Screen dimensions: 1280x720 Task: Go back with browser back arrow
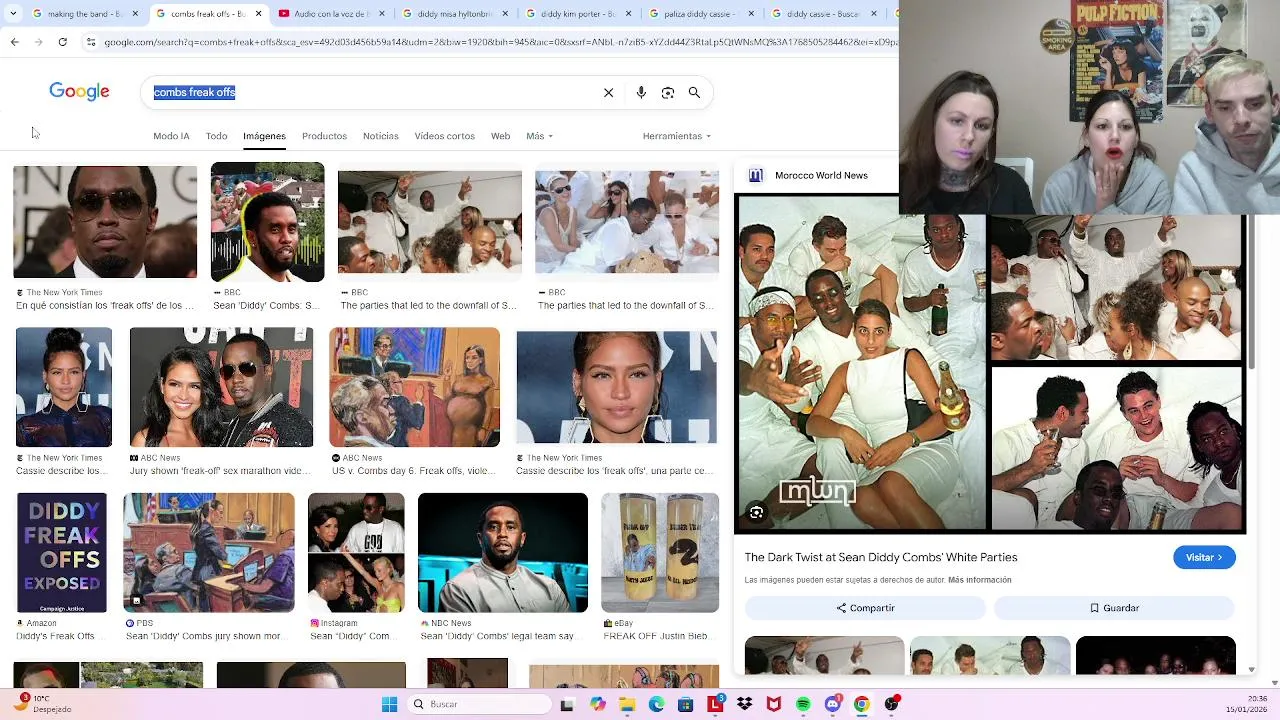14,42
